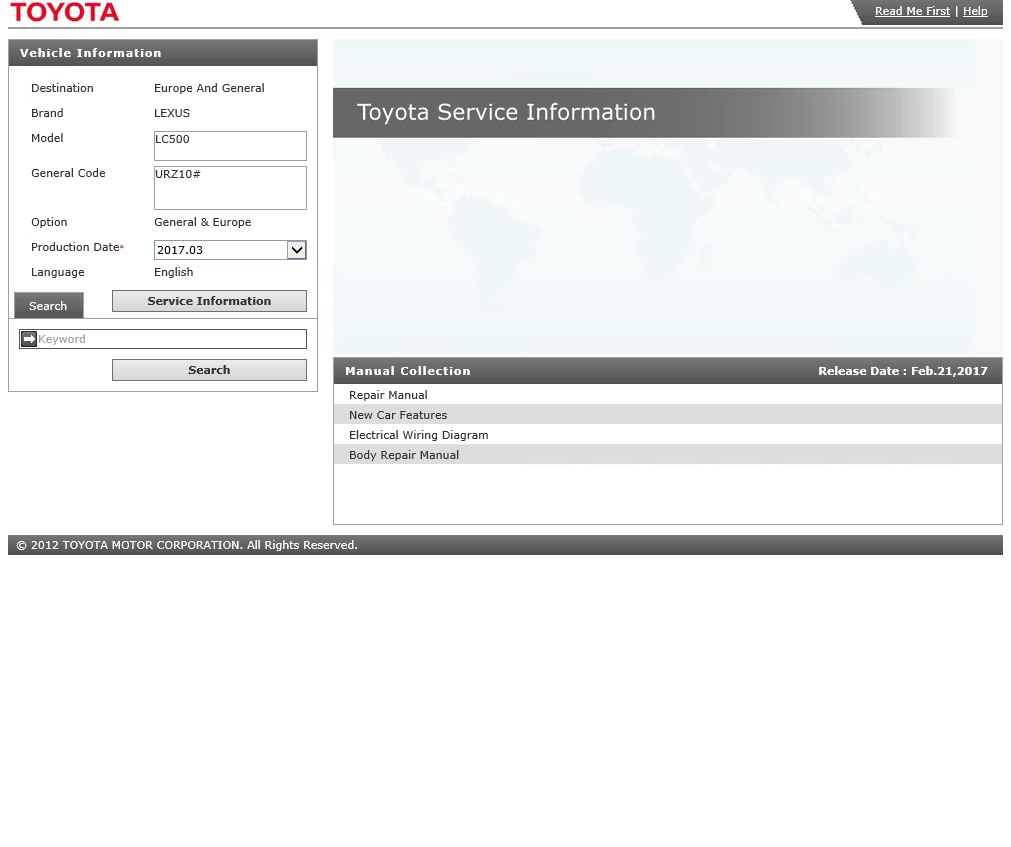Click the Vehicle Information panel header
This screenshot has height=847, width=1011.
[163, 53]
